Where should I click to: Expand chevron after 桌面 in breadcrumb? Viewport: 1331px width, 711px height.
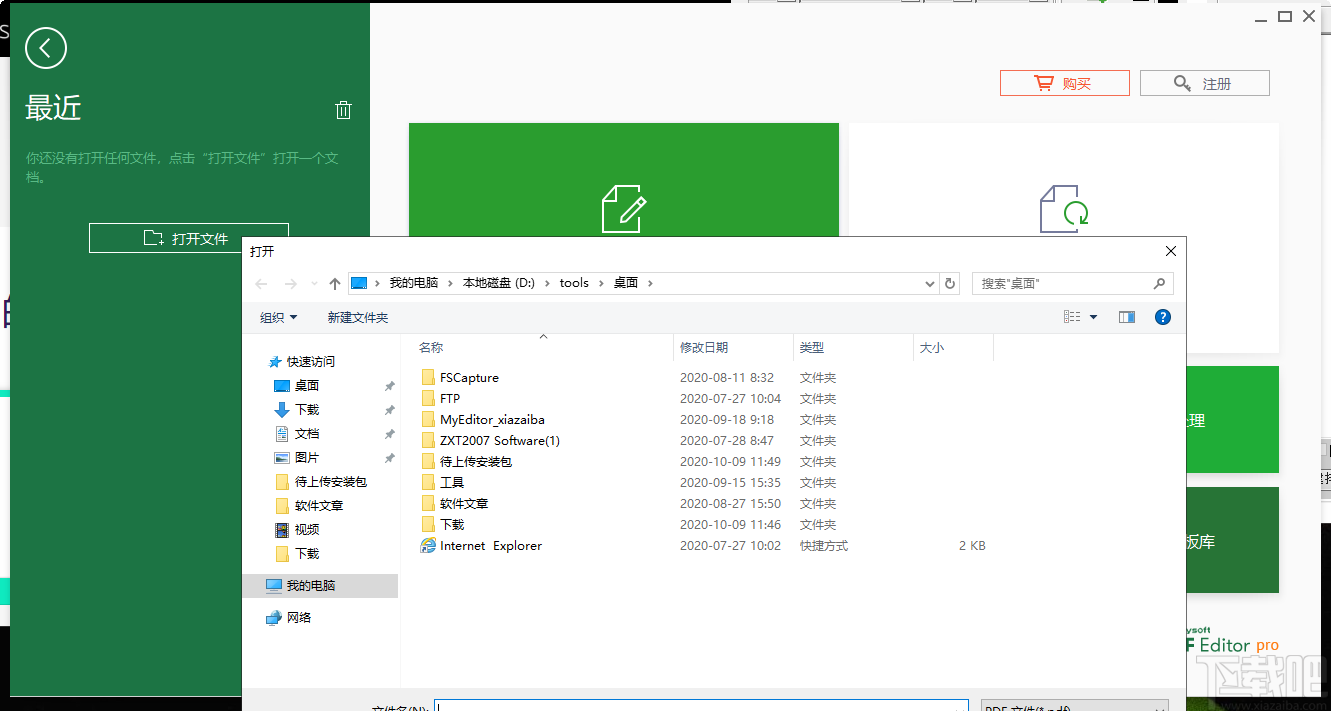click(x=650, y=283)
